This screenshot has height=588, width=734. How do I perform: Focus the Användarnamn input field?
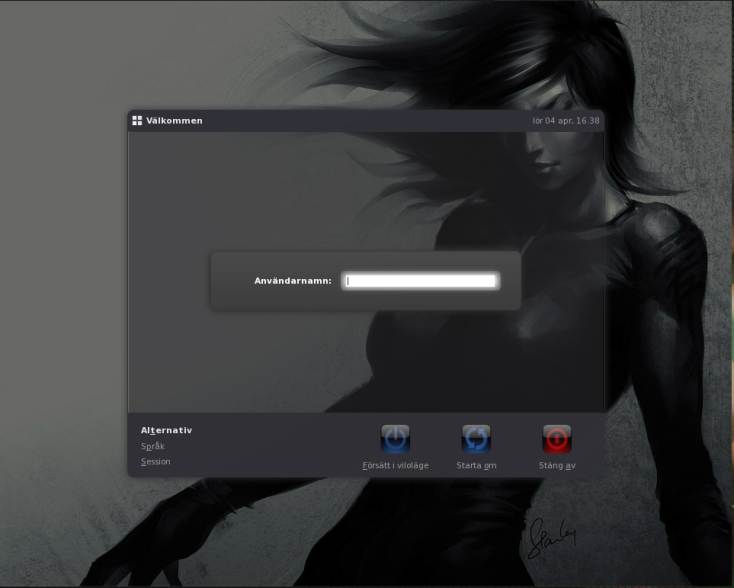click(421, 281)
